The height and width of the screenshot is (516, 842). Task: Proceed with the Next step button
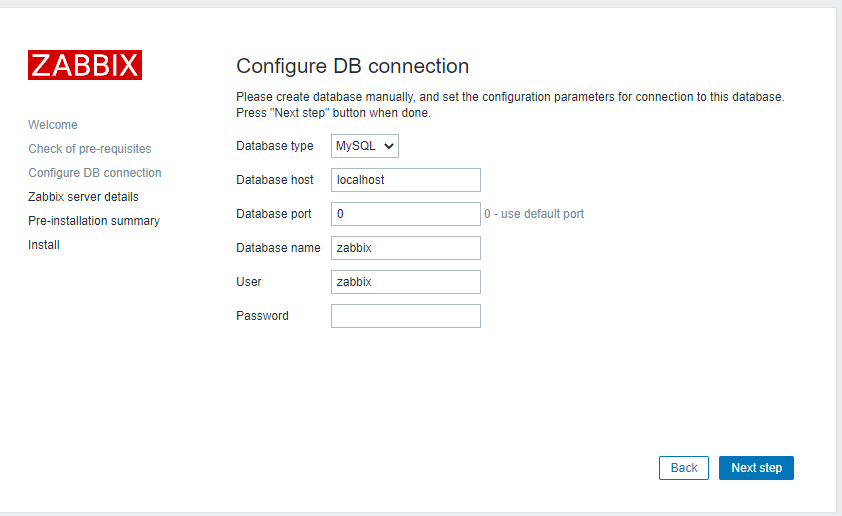point(756,468)
